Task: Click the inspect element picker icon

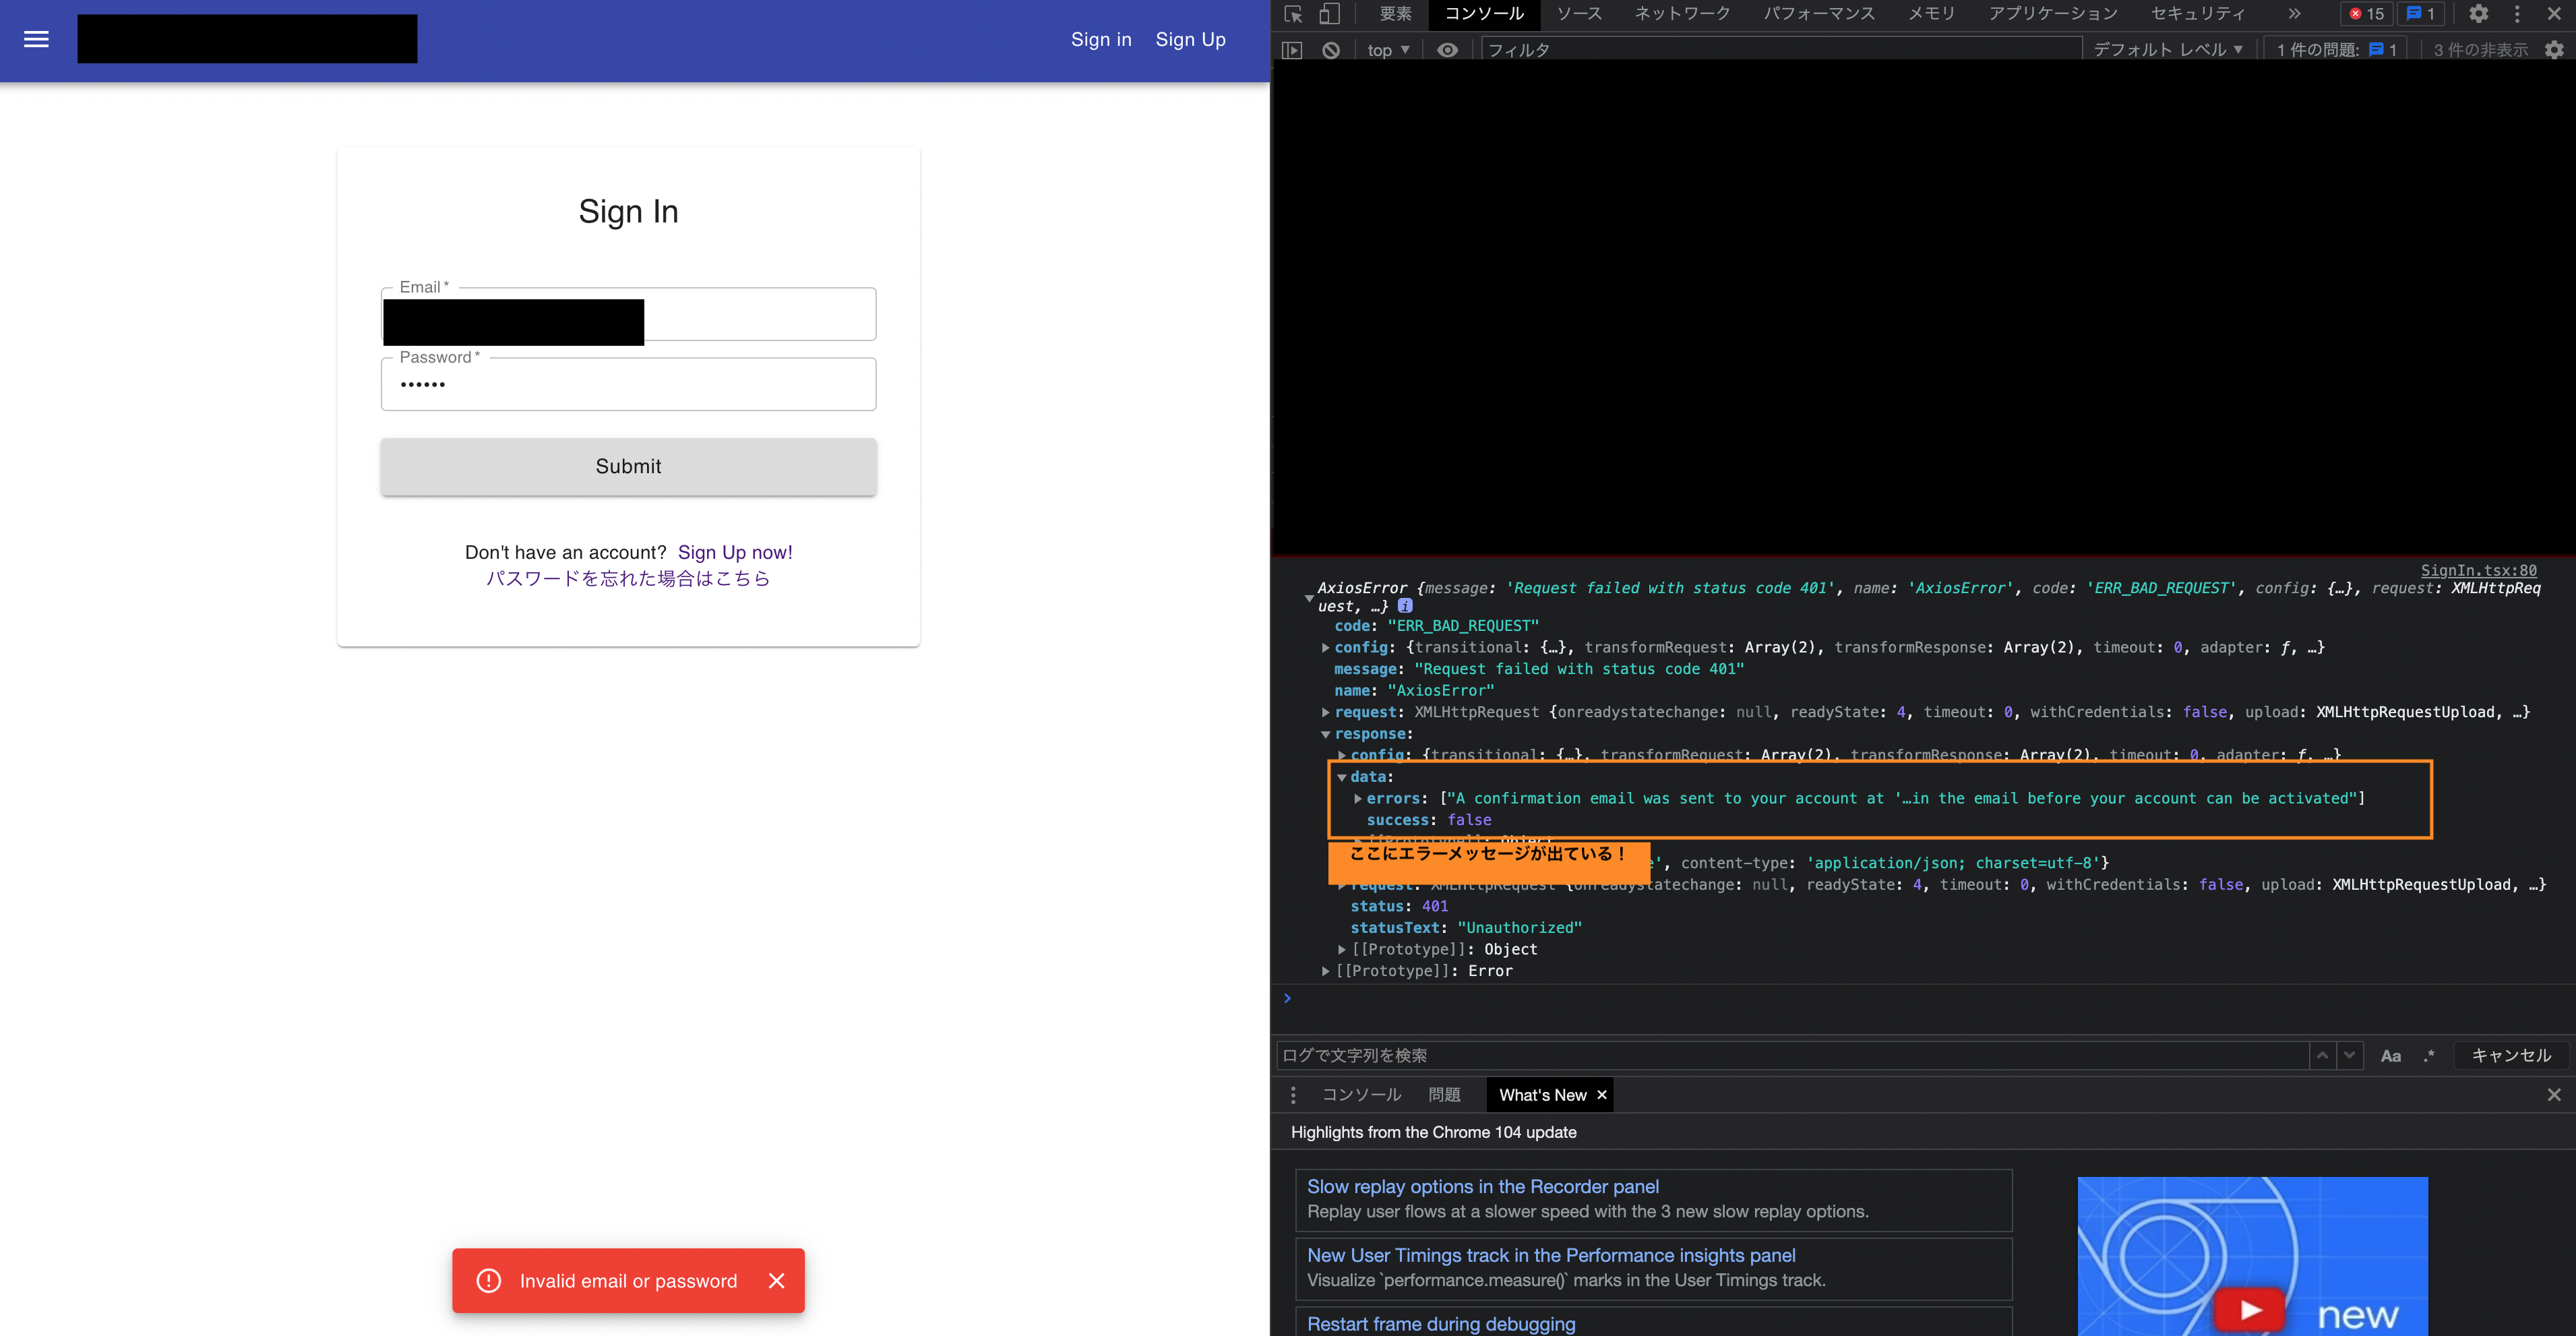Action: point(1293,14)
